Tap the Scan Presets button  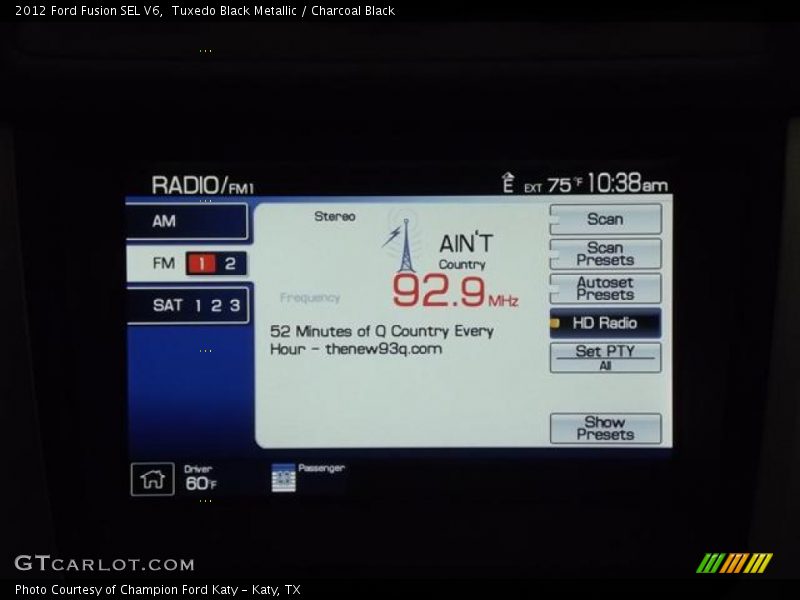tap(606, 254)
